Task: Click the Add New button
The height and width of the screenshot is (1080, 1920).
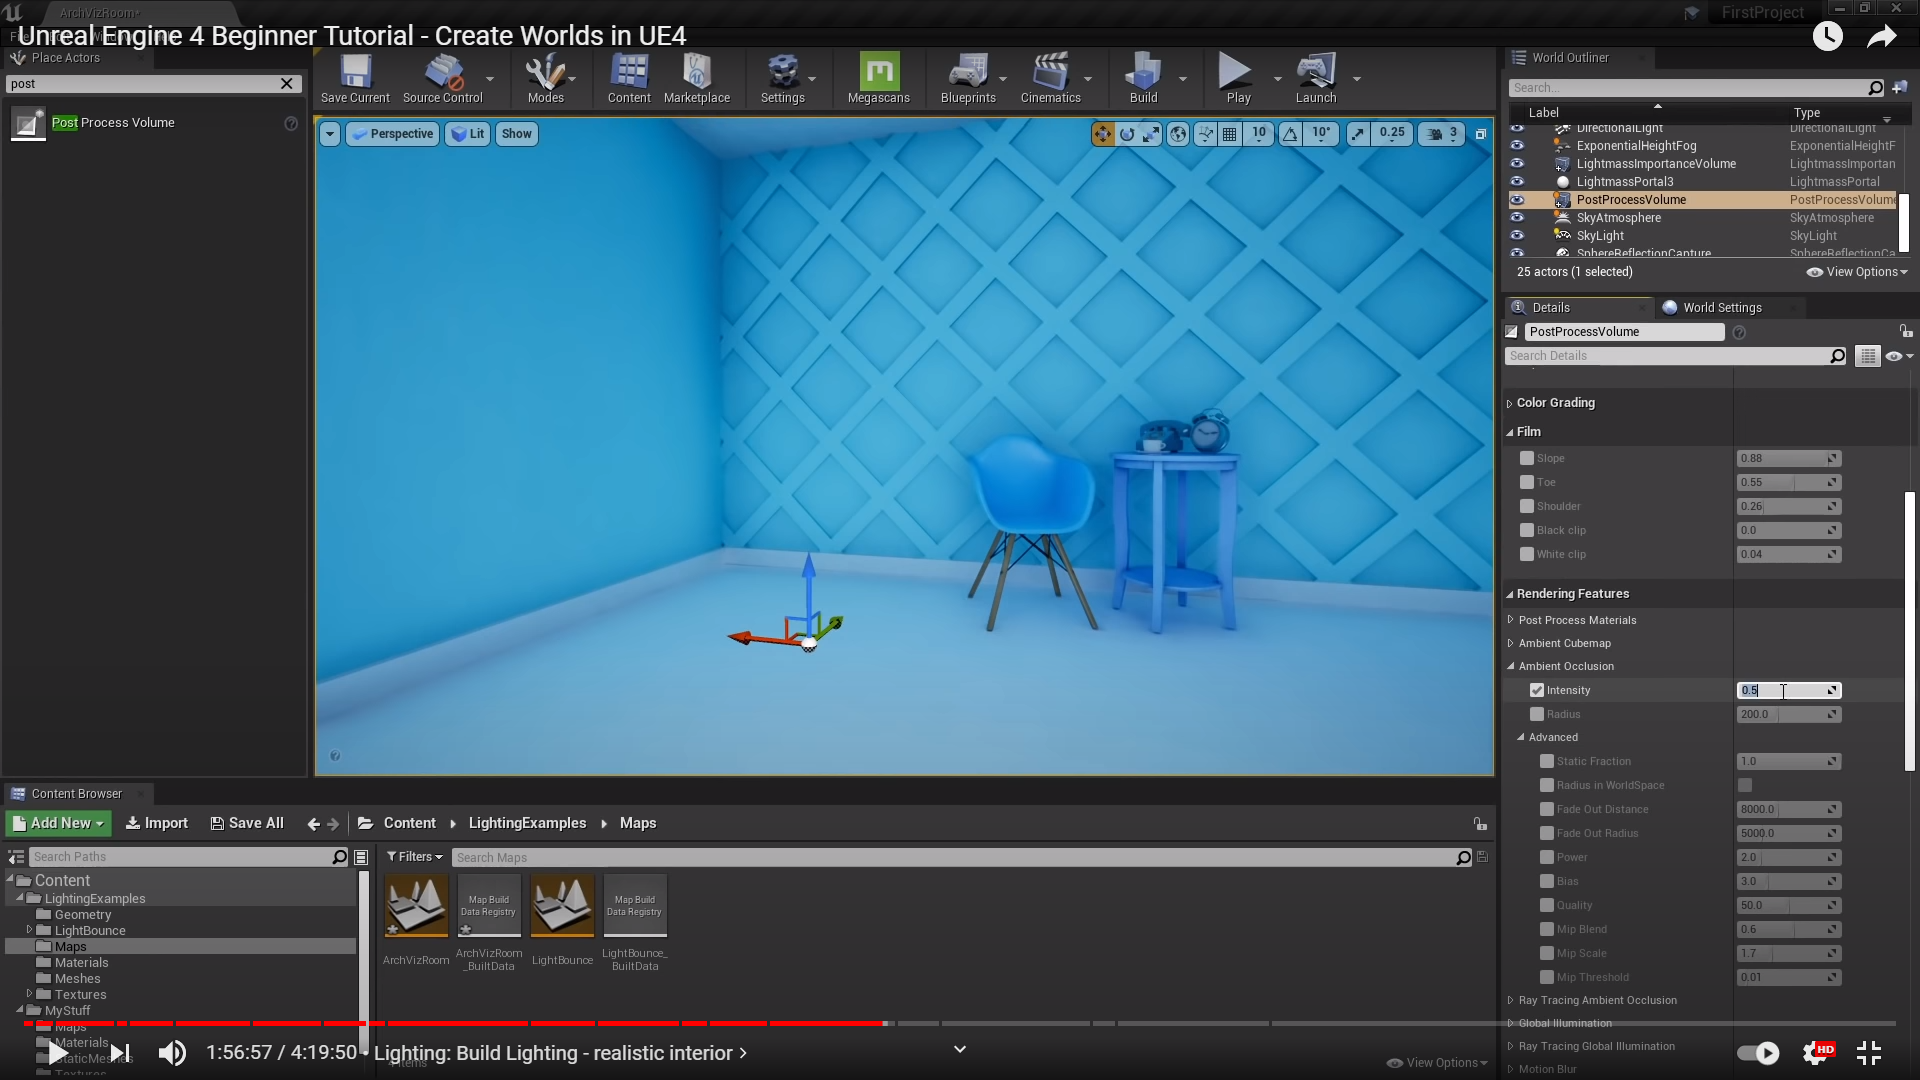Action: click(x=58, y=823)
